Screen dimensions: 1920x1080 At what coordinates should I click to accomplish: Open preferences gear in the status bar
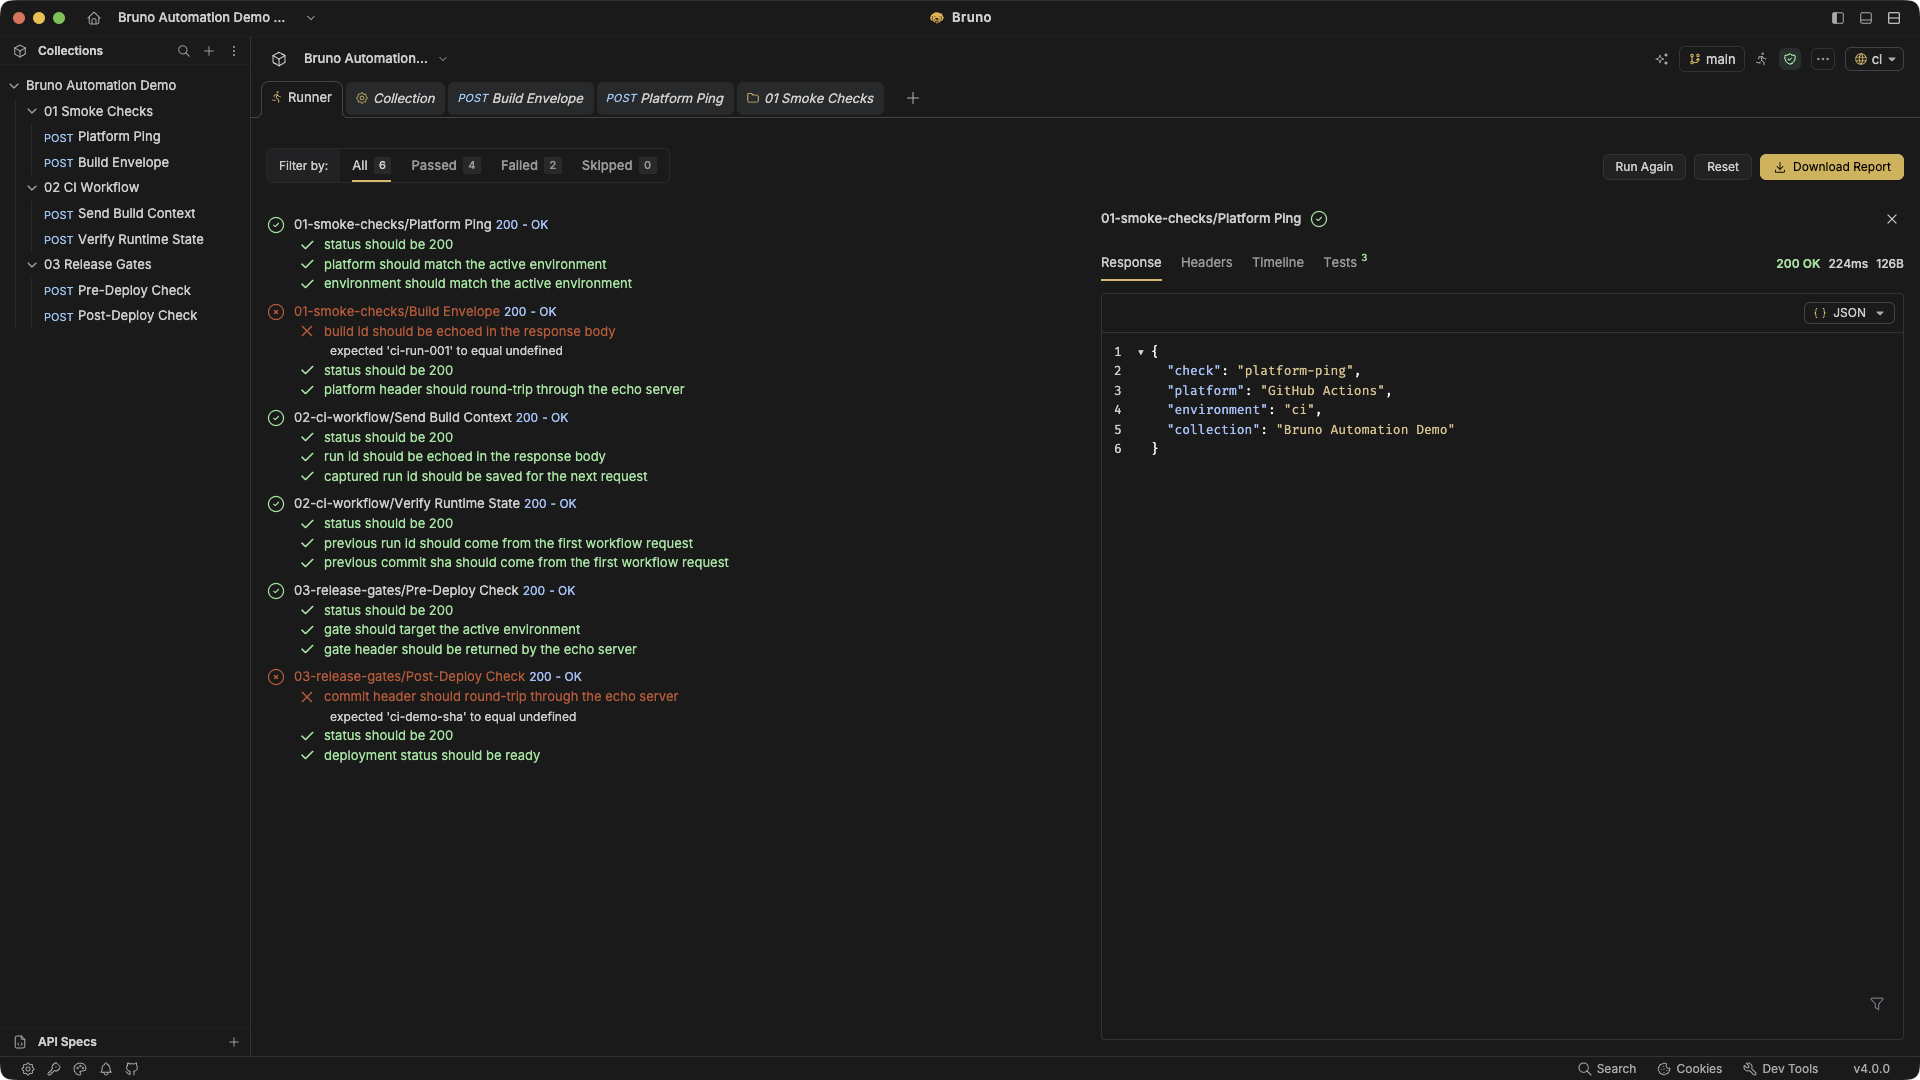pyautogui.click(x=28, y=1069)
